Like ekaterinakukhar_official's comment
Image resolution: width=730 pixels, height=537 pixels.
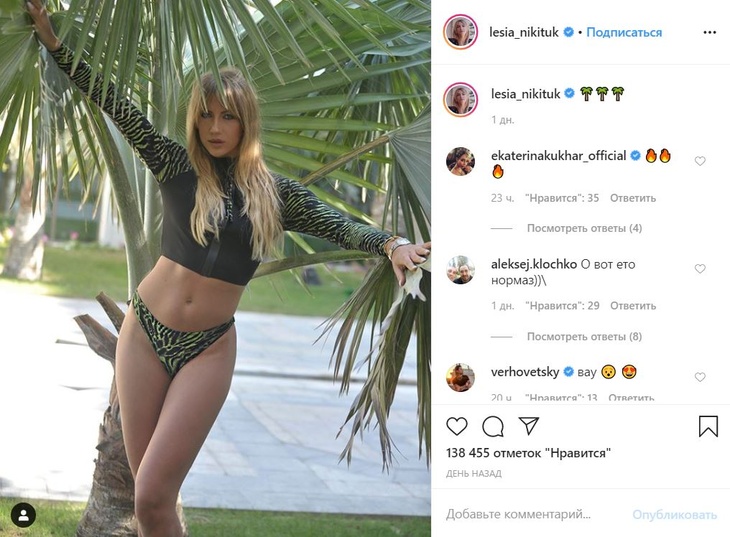point(700,161)
